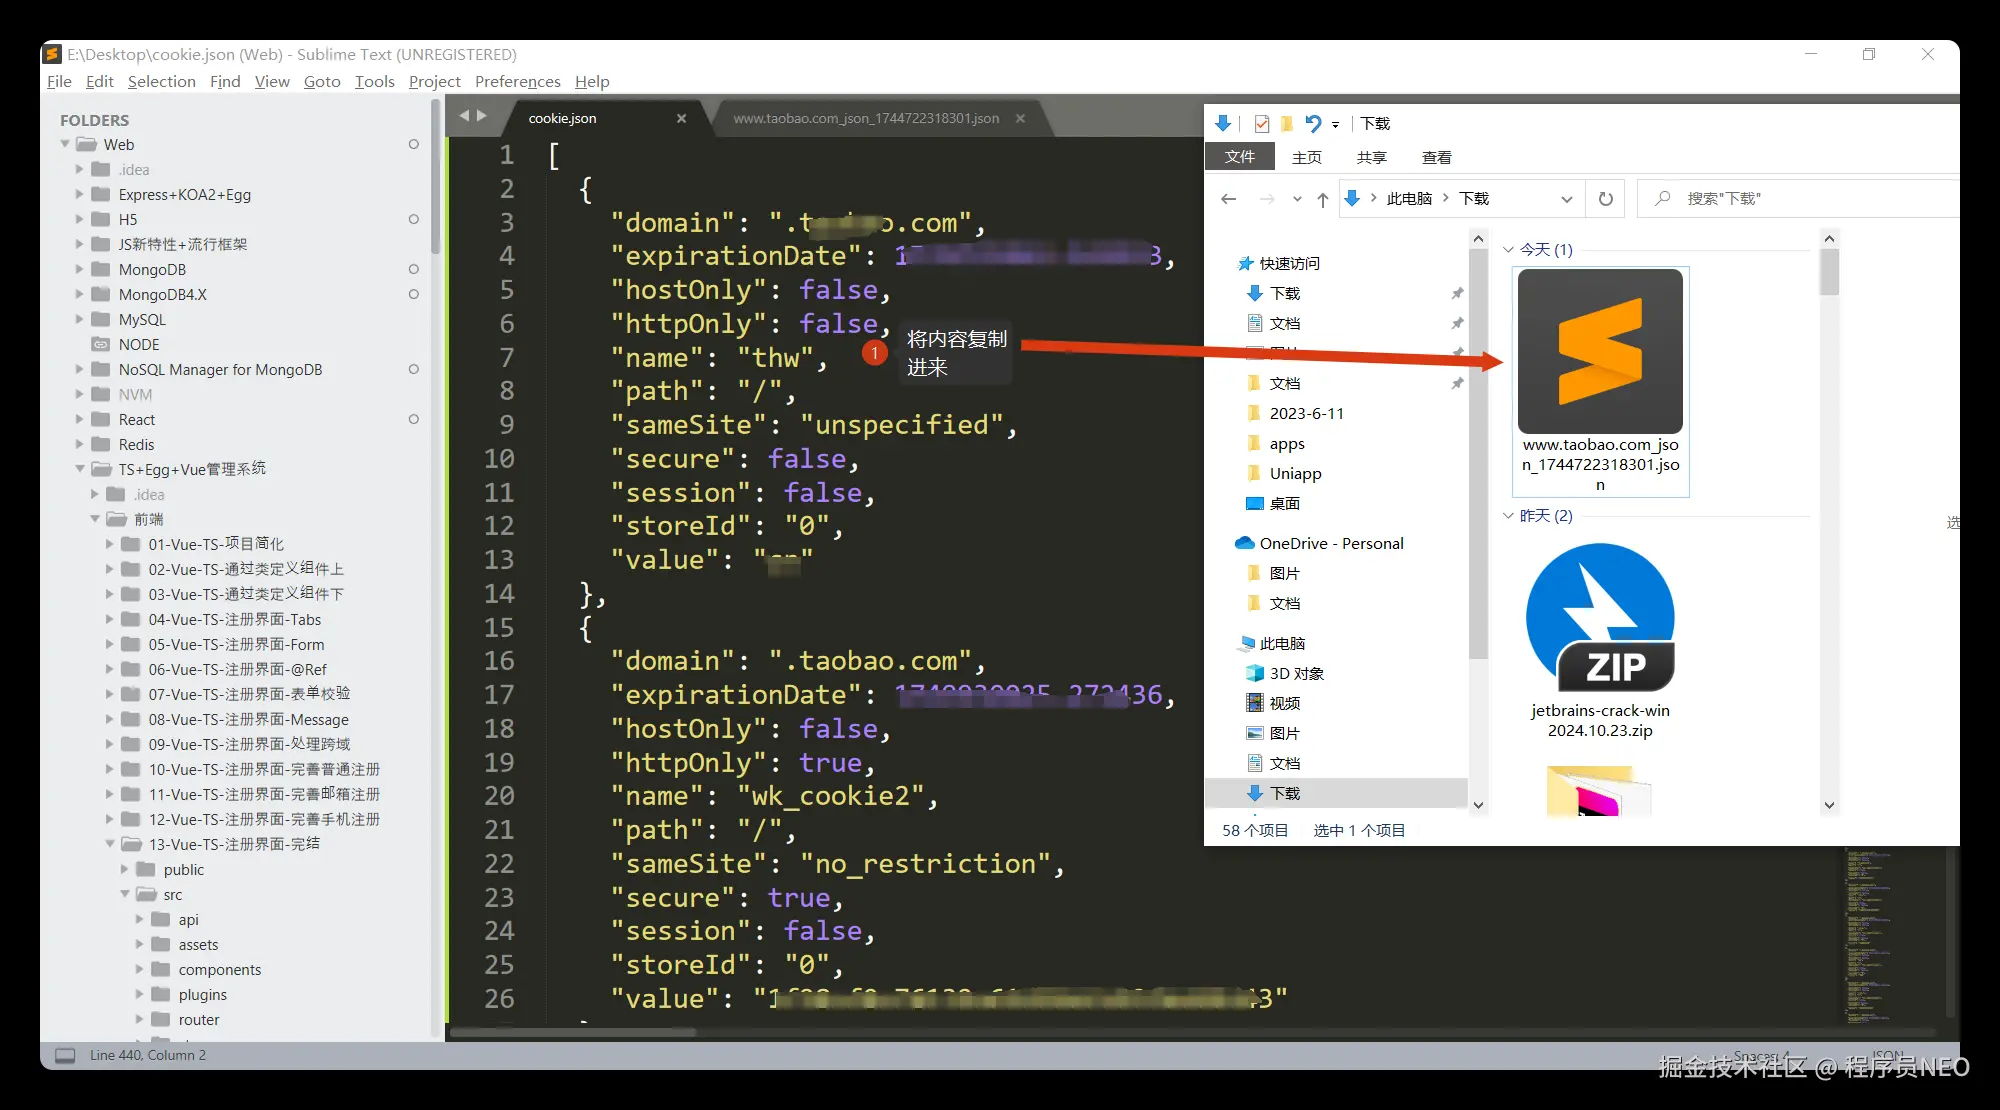The width and height of the screenshot is (2000, 1110).
Task: Switch to the www.taobao.com_json tab
Action: point(865,118)
